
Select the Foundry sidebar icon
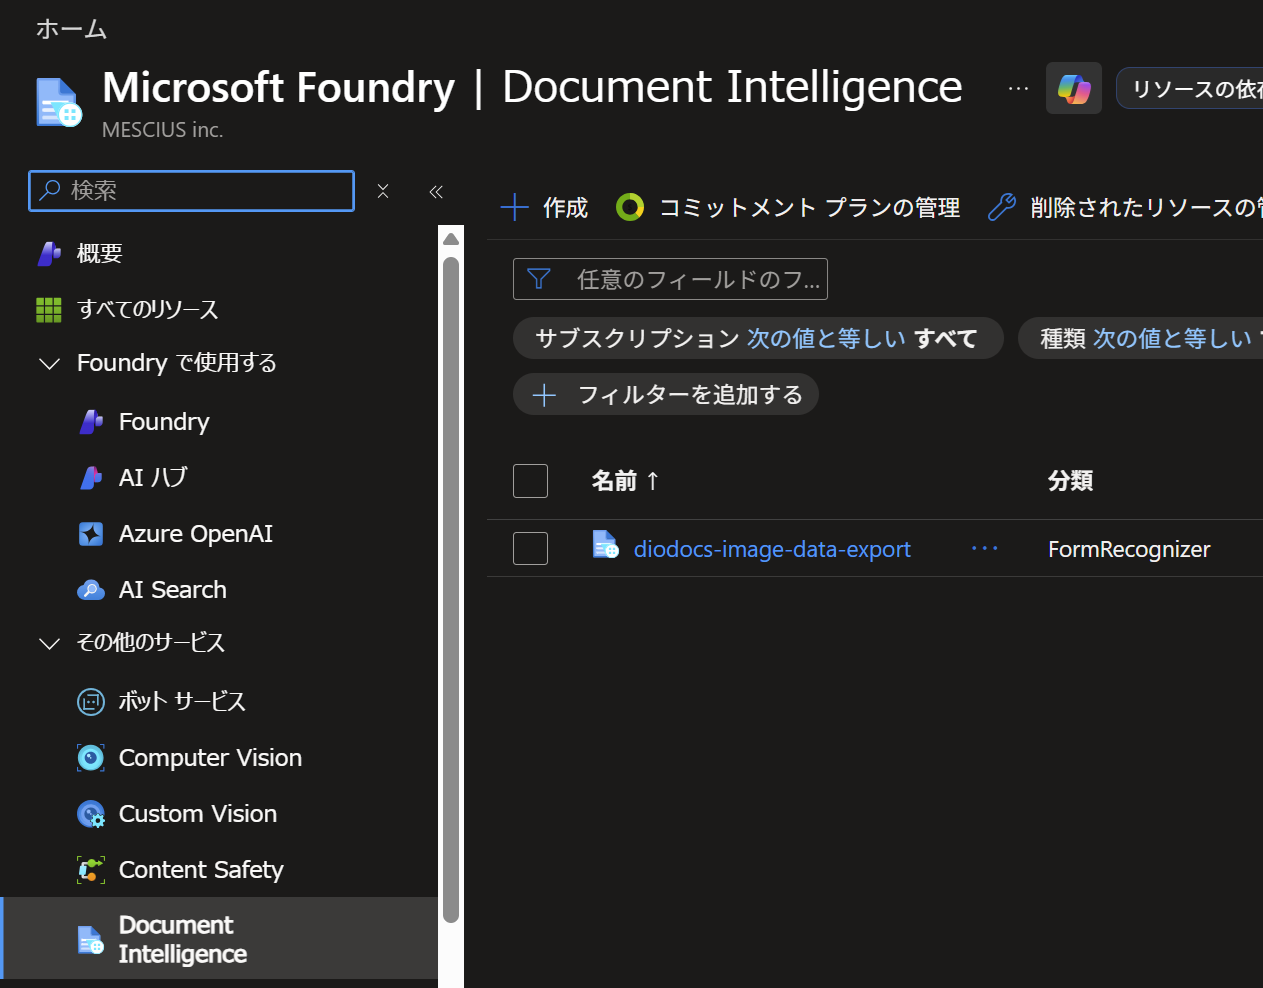pyautogui.click(x=90, y=421)
